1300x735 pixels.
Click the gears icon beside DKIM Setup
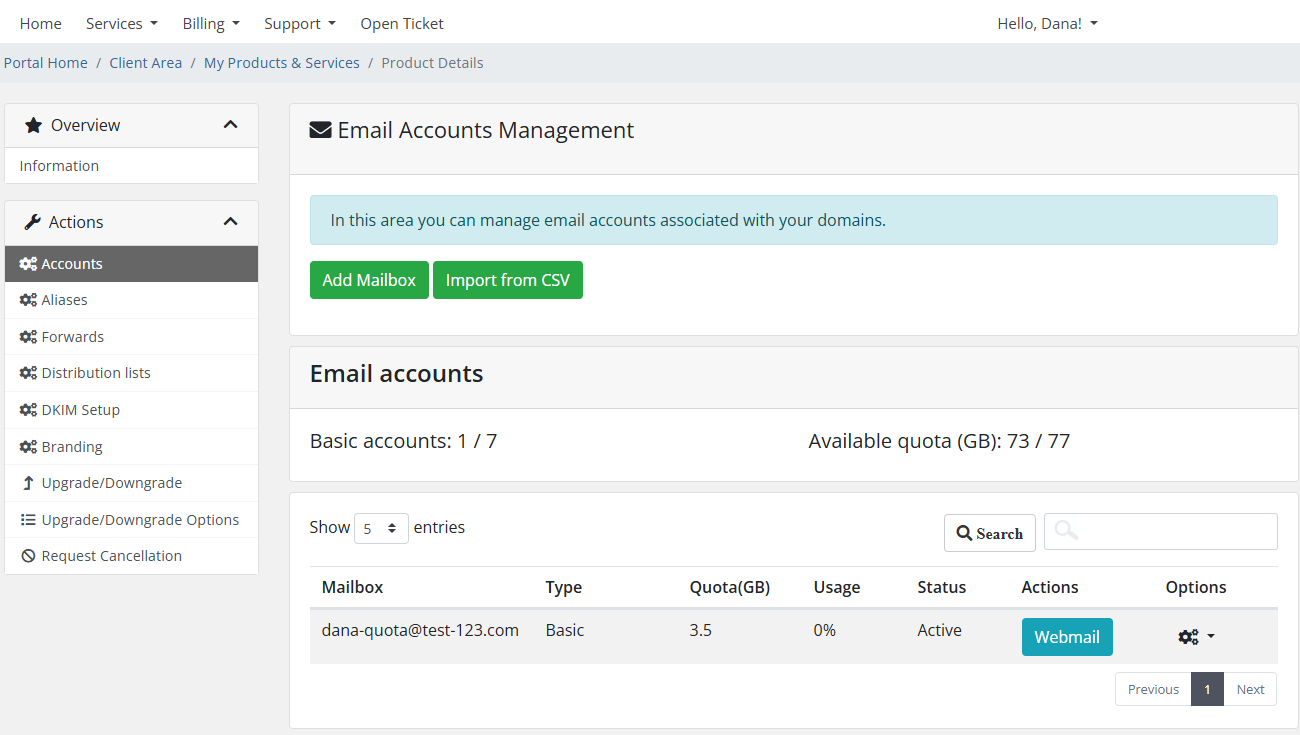click(28, 410)
